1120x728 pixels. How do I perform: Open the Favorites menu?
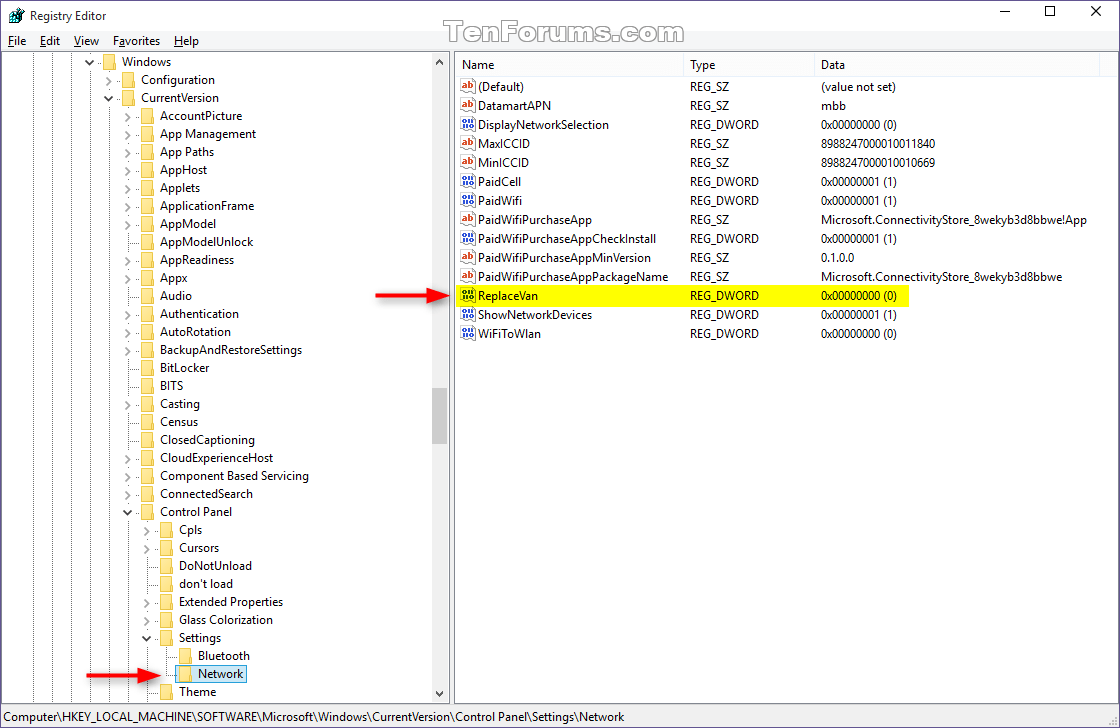(x=136, y=41)
